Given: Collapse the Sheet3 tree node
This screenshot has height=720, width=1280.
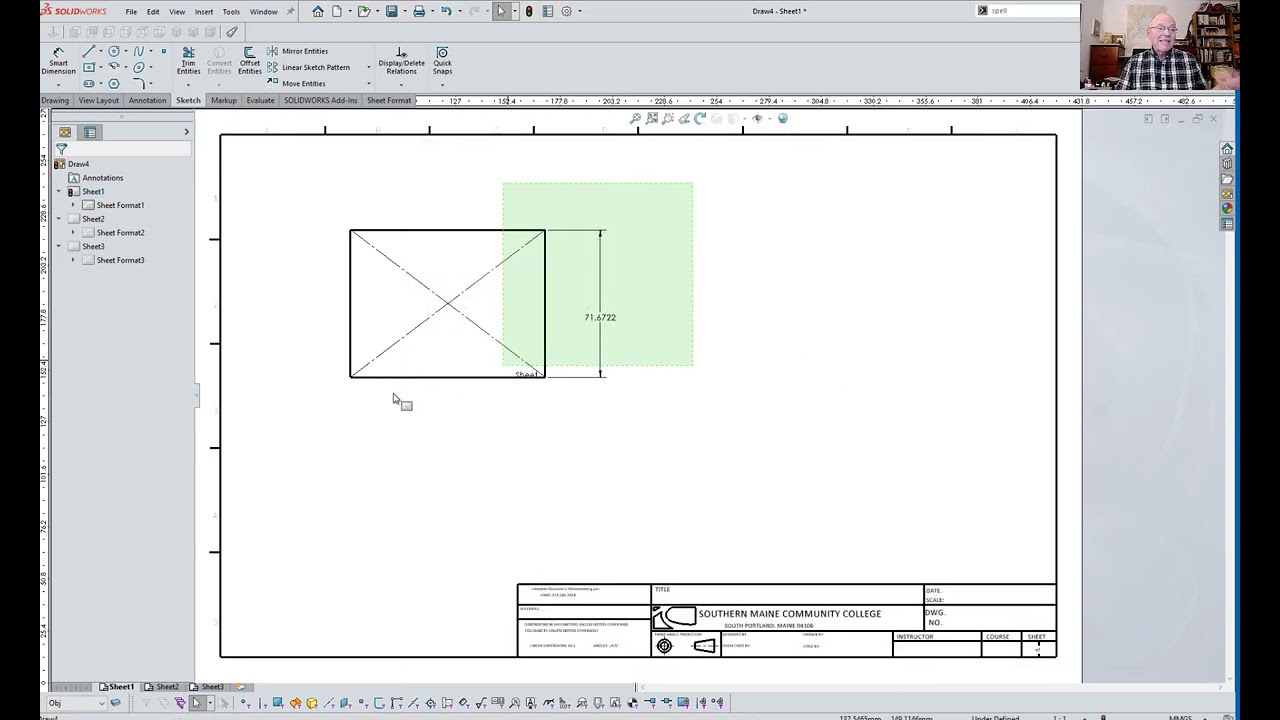Looking at the screenshot, I should (x=58, y=246).
